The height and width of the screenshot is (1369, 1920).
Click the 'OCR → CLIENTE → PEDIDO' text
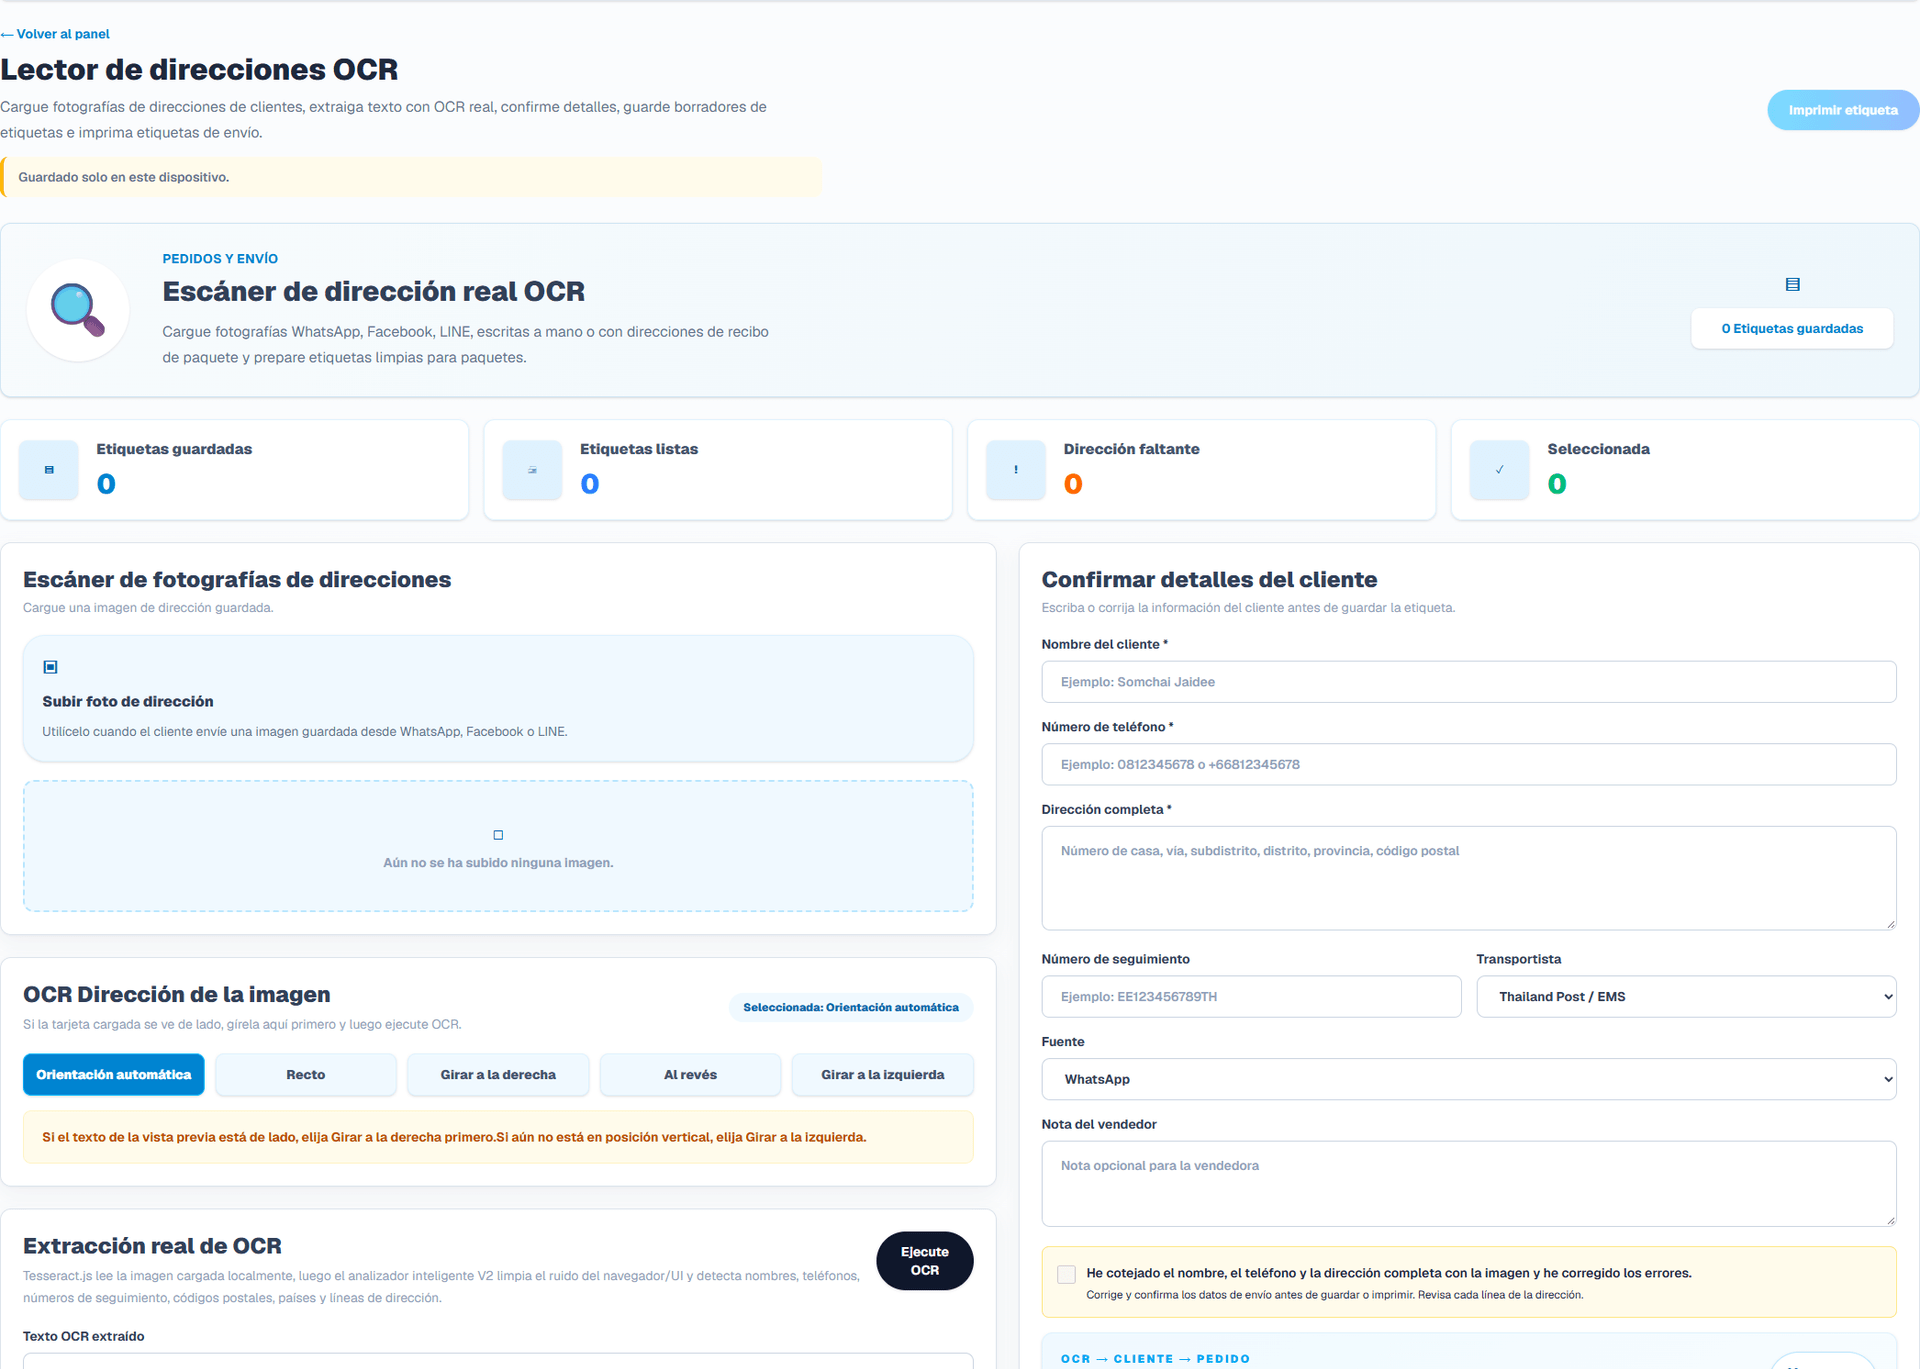click(x=1155, y=1359)
